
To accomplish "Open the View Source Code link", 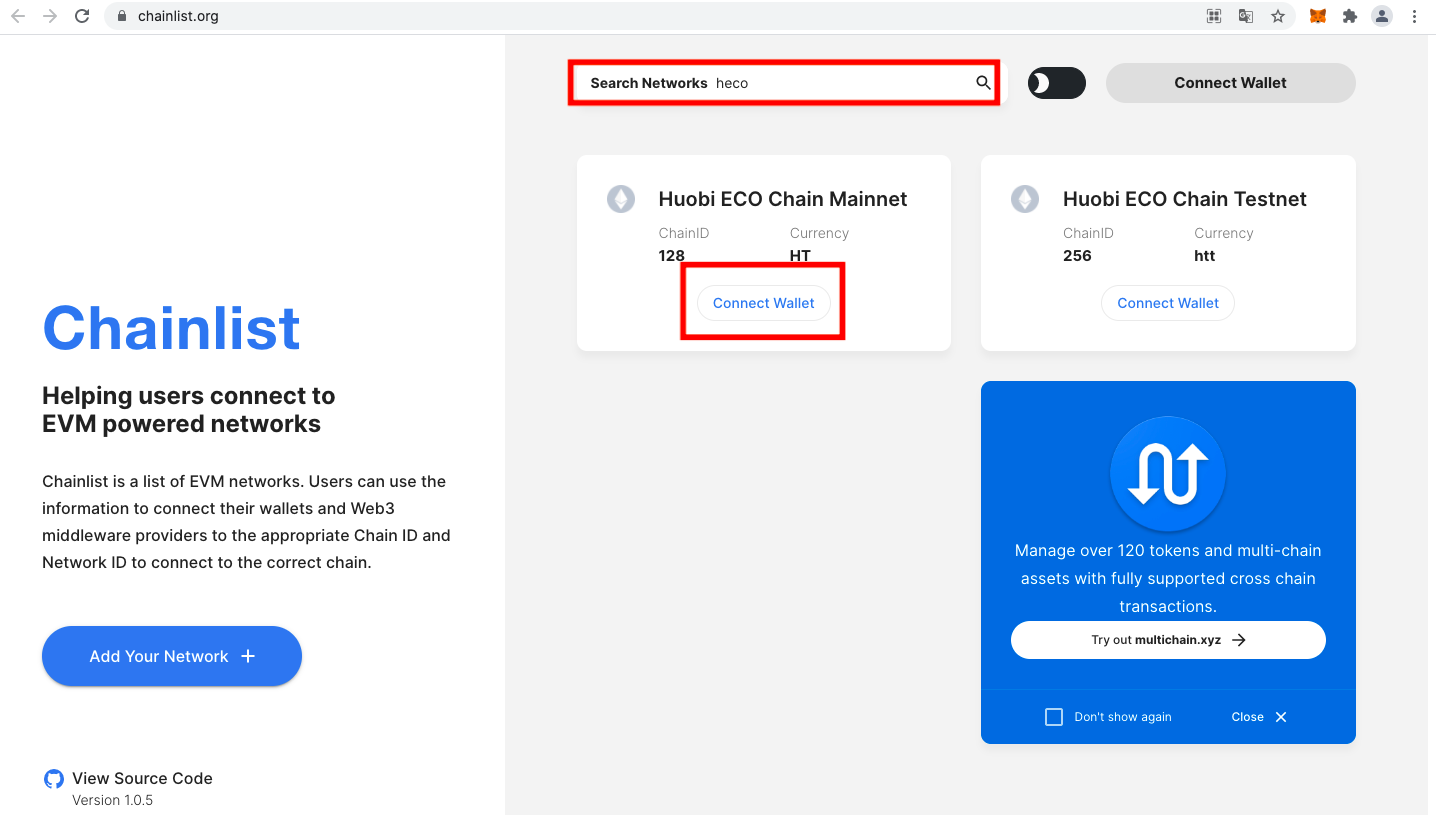I will coord(142,778).
